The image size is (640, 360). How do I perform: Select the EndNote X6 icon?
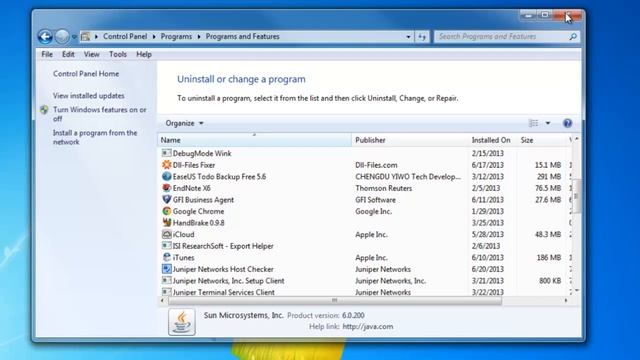(166, 188)
